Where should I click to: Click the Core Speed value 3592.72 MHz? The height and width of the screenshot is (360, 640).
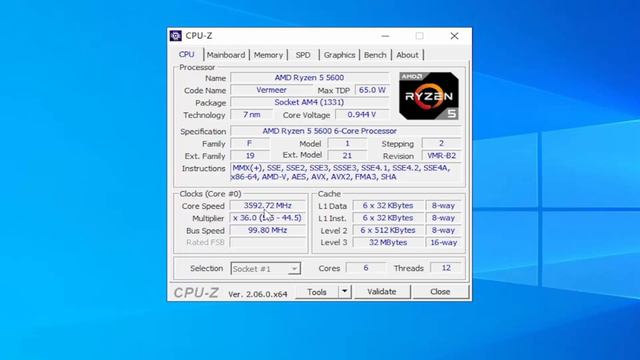(x=267, y=205)
